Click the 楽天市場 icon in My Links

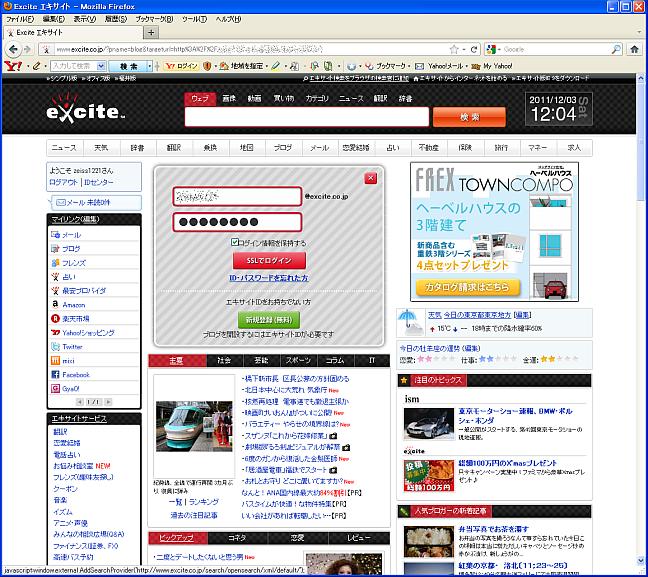tap(55, 319)
